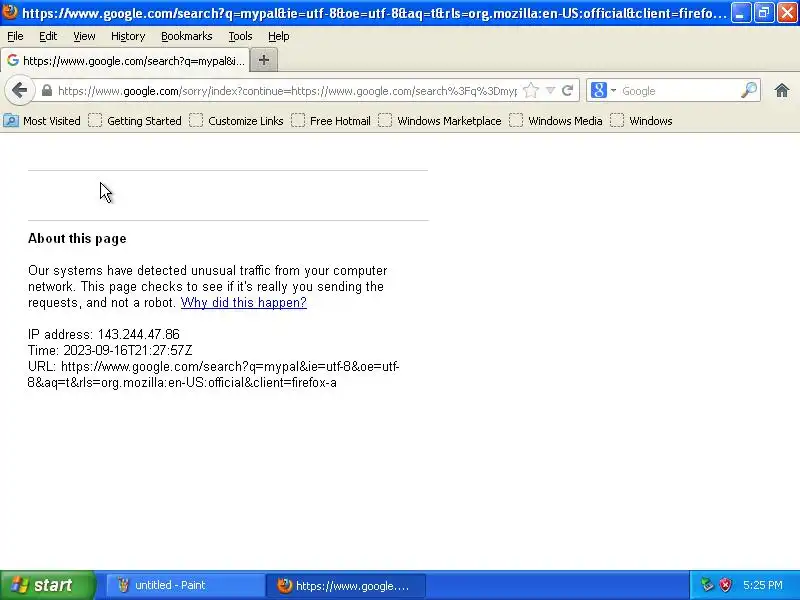Open the Windows start button

click(47, 585)
